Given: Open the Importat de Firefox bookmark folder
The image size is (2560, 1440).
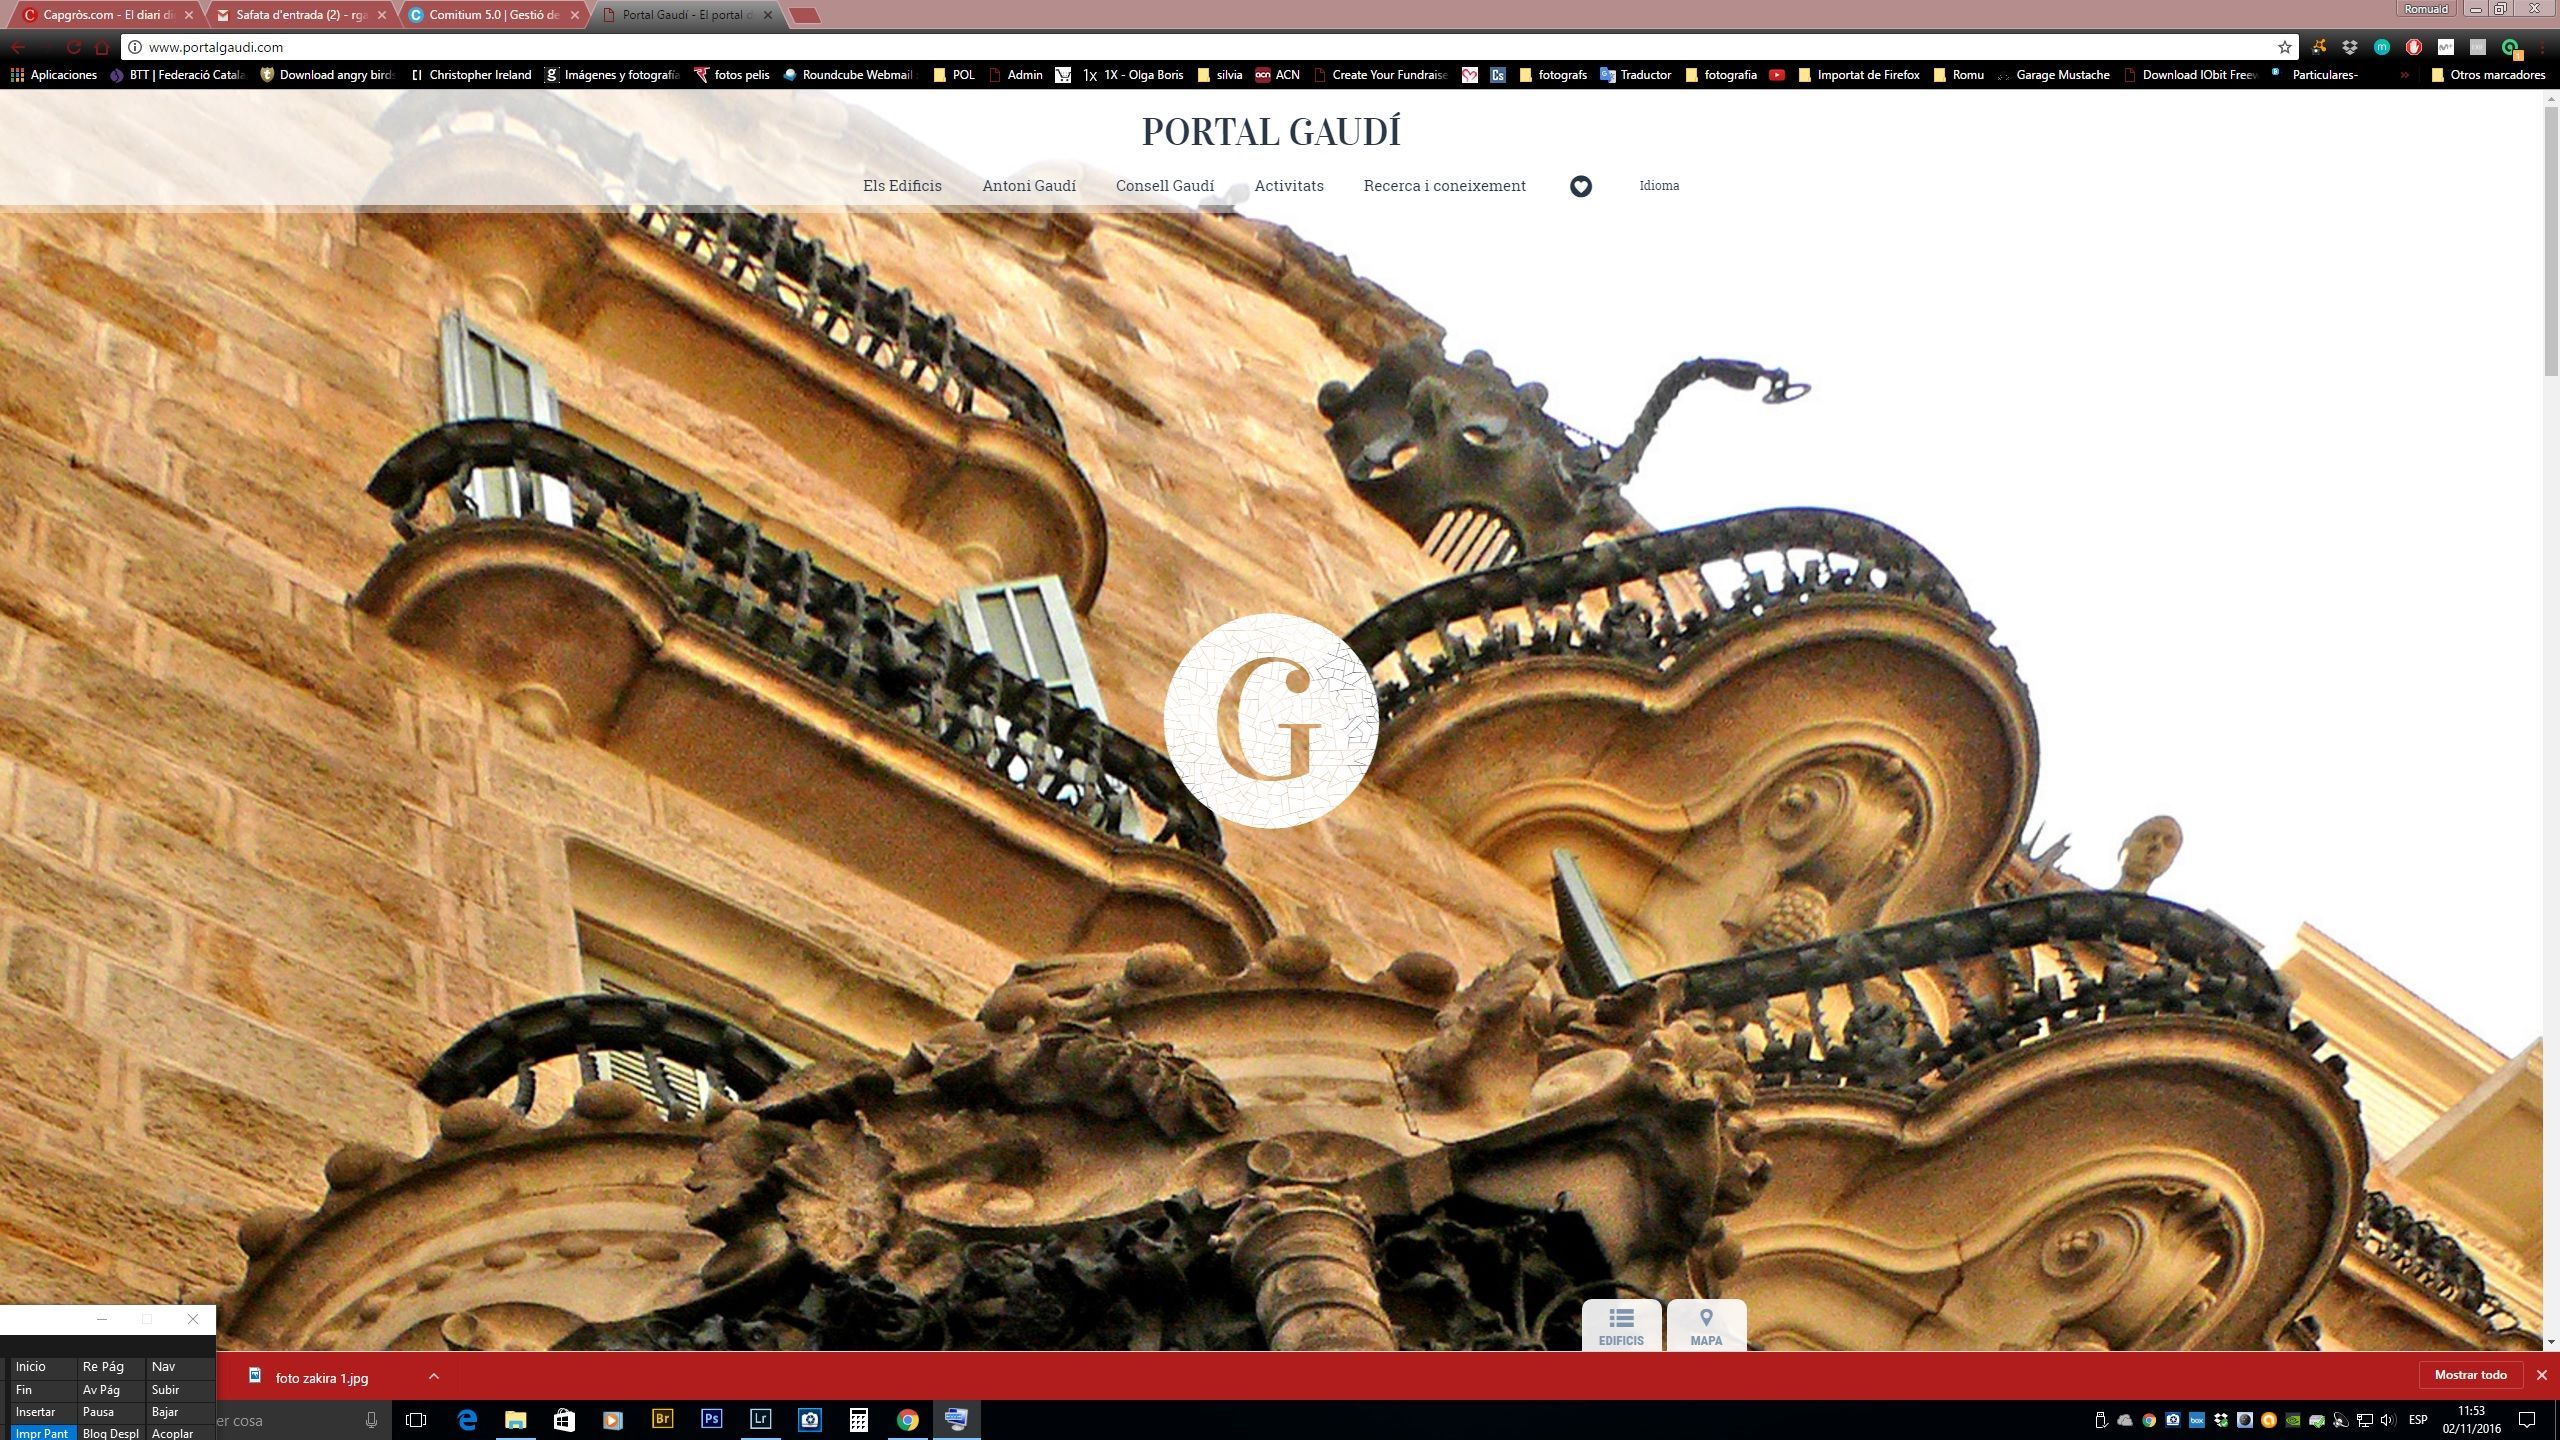Looking at the screenshot, I should 1859,75.
